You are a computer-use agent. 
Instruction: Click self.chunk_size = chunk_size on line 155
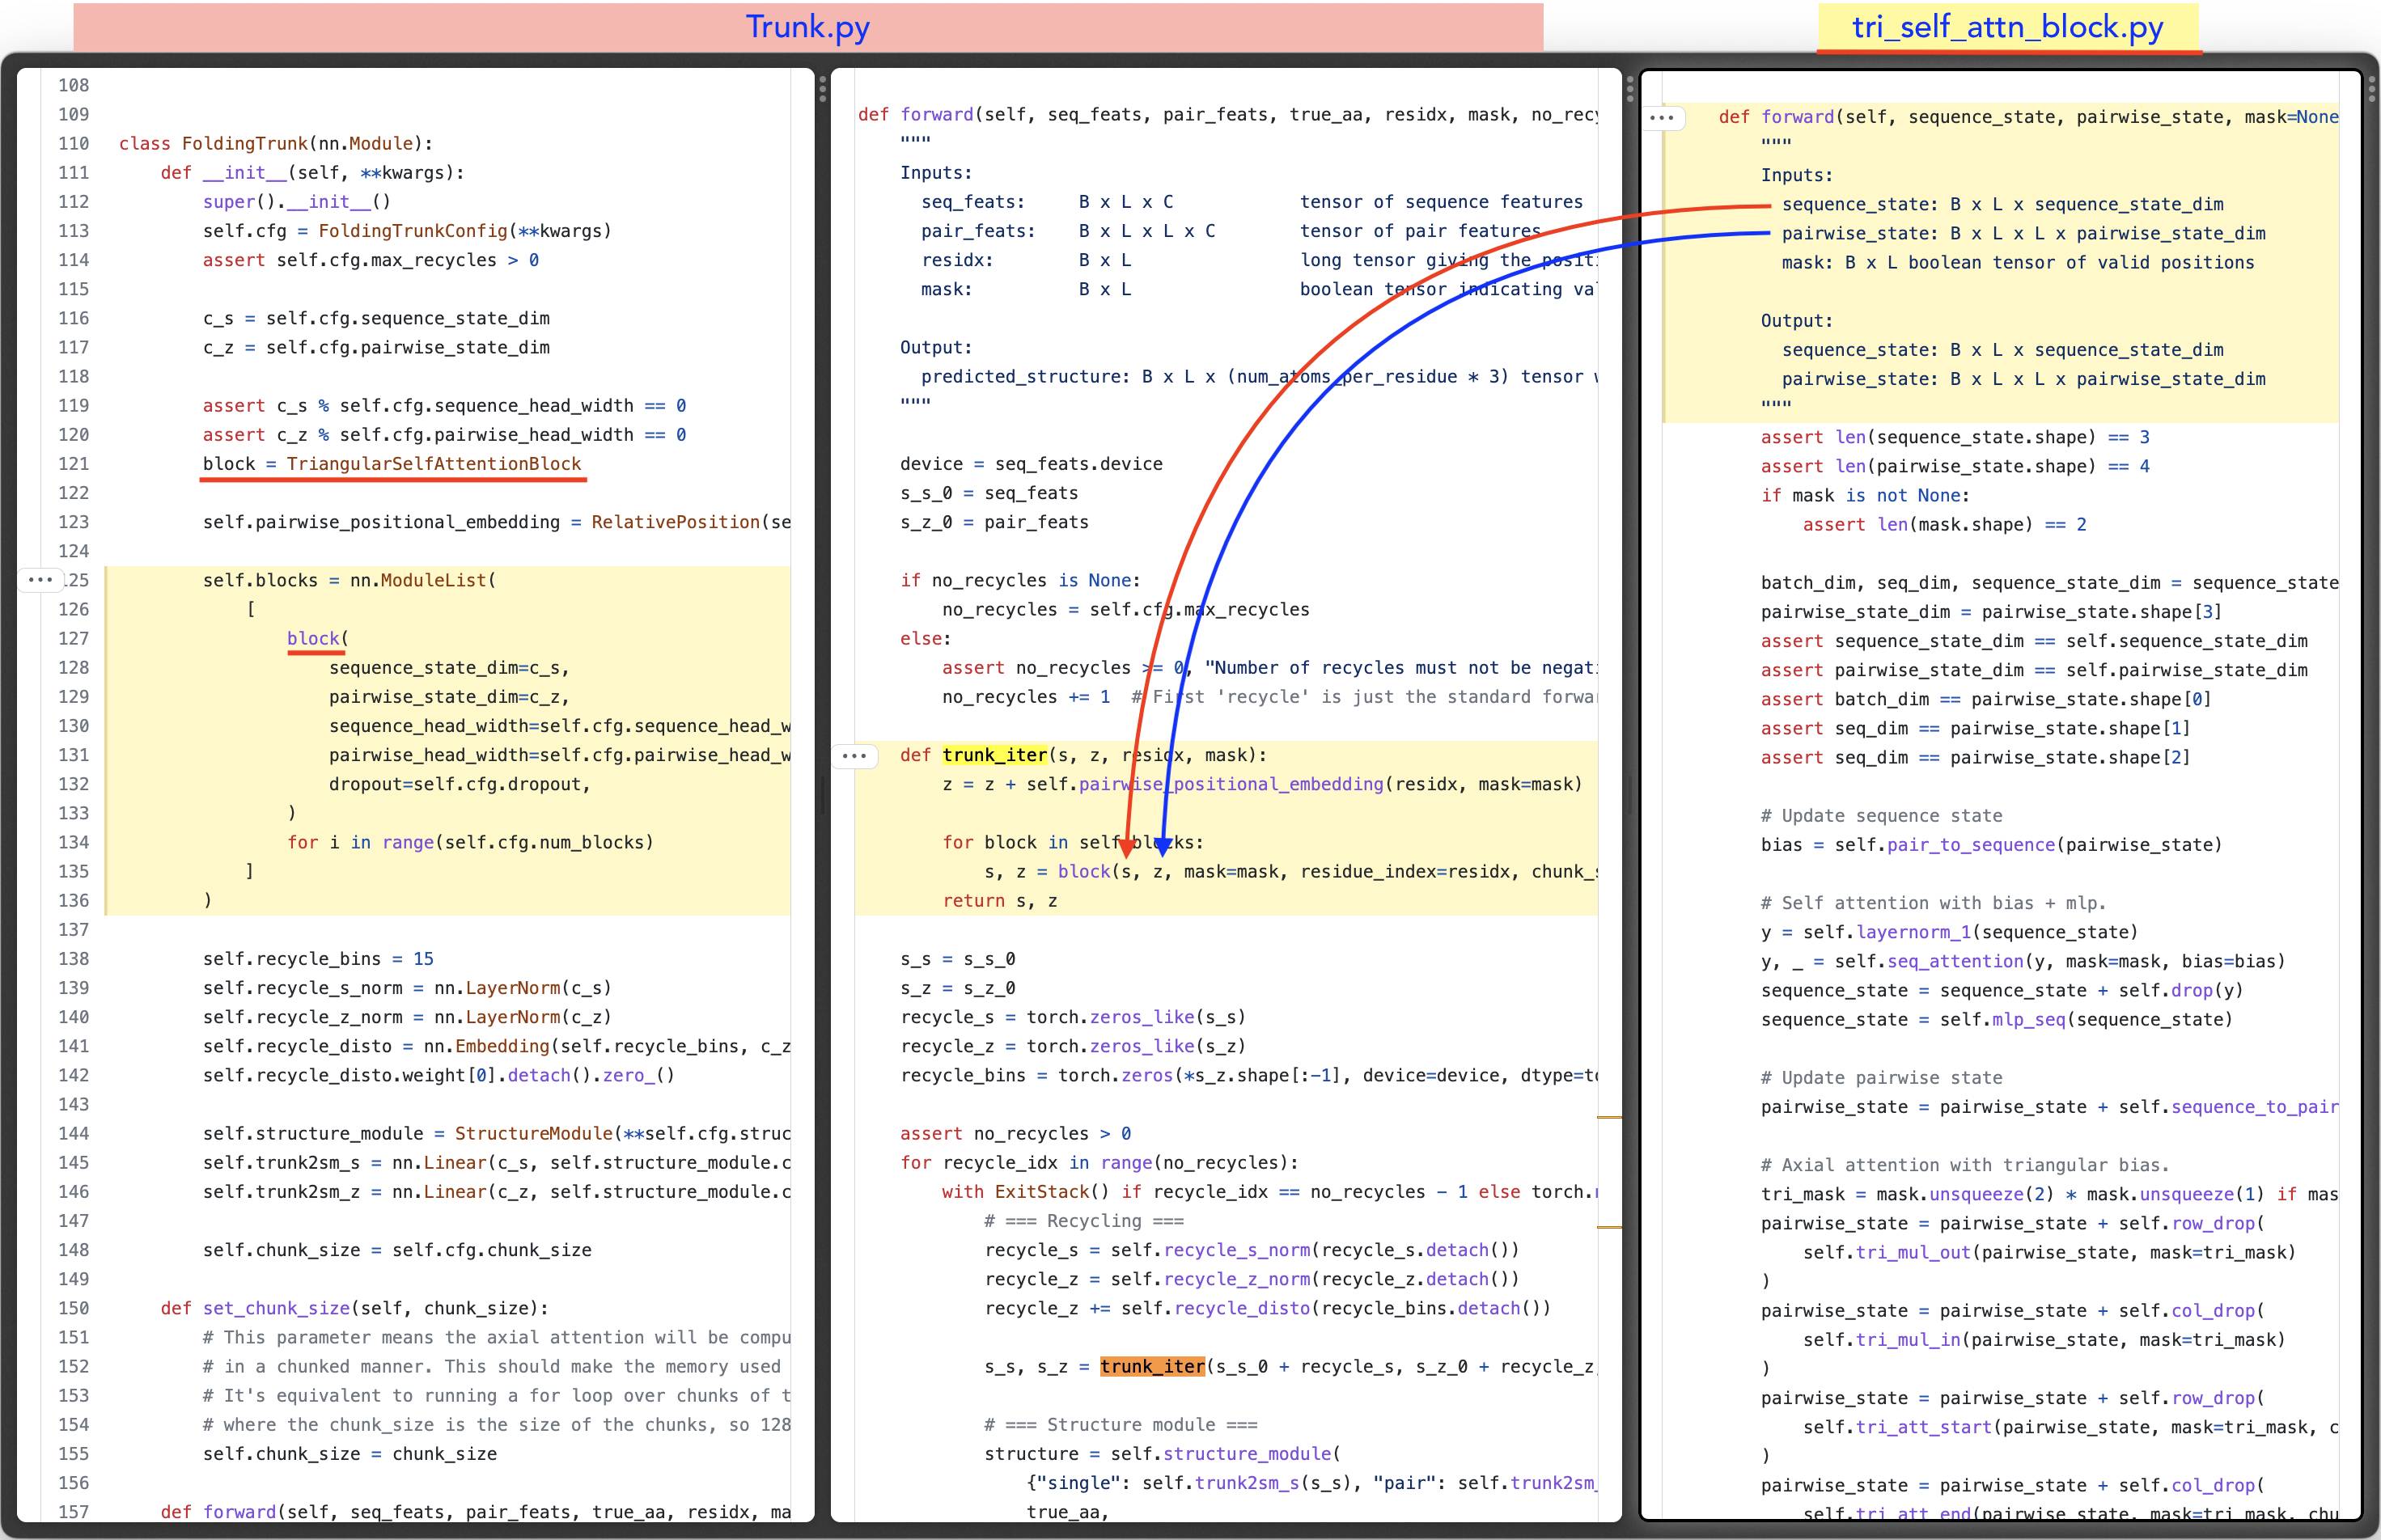click(350, 1454)
